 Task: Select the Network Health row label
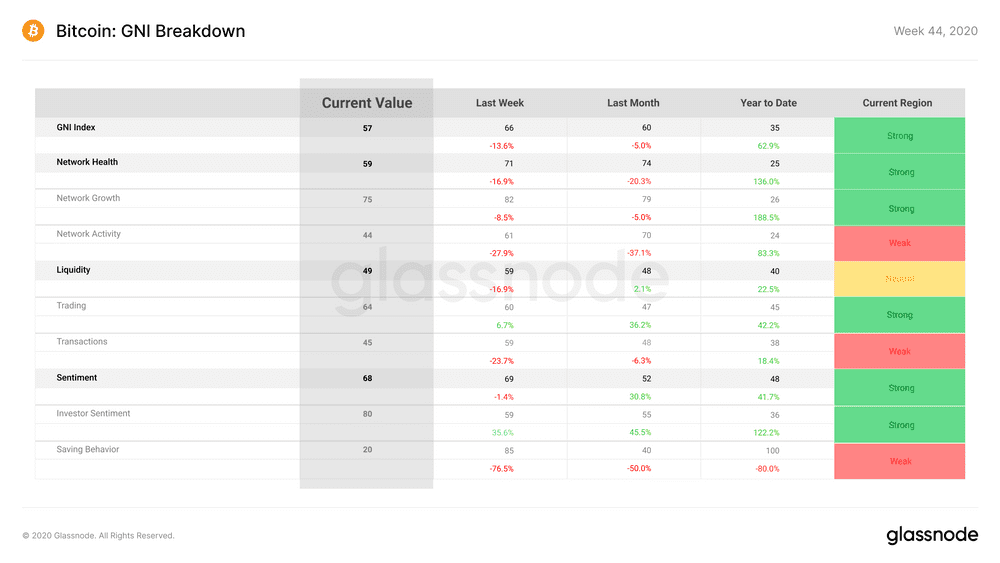(87, 162)
